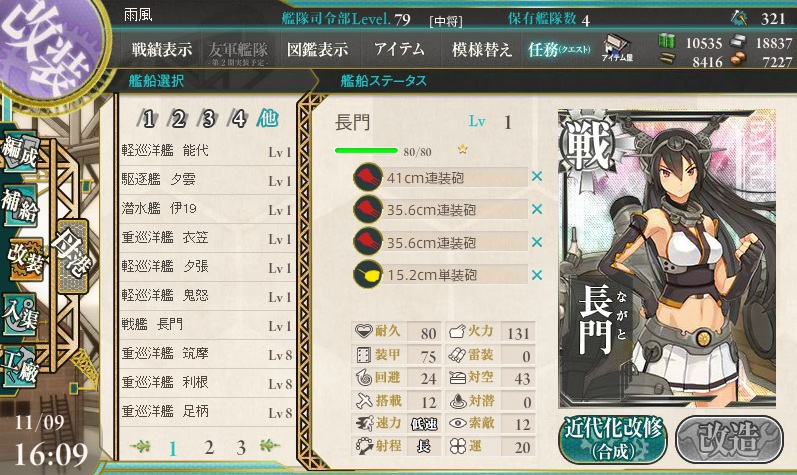Viewport: 797px width, 475px height.
Task: Open the 補給 resupply icon
Action: click(21, 206)
